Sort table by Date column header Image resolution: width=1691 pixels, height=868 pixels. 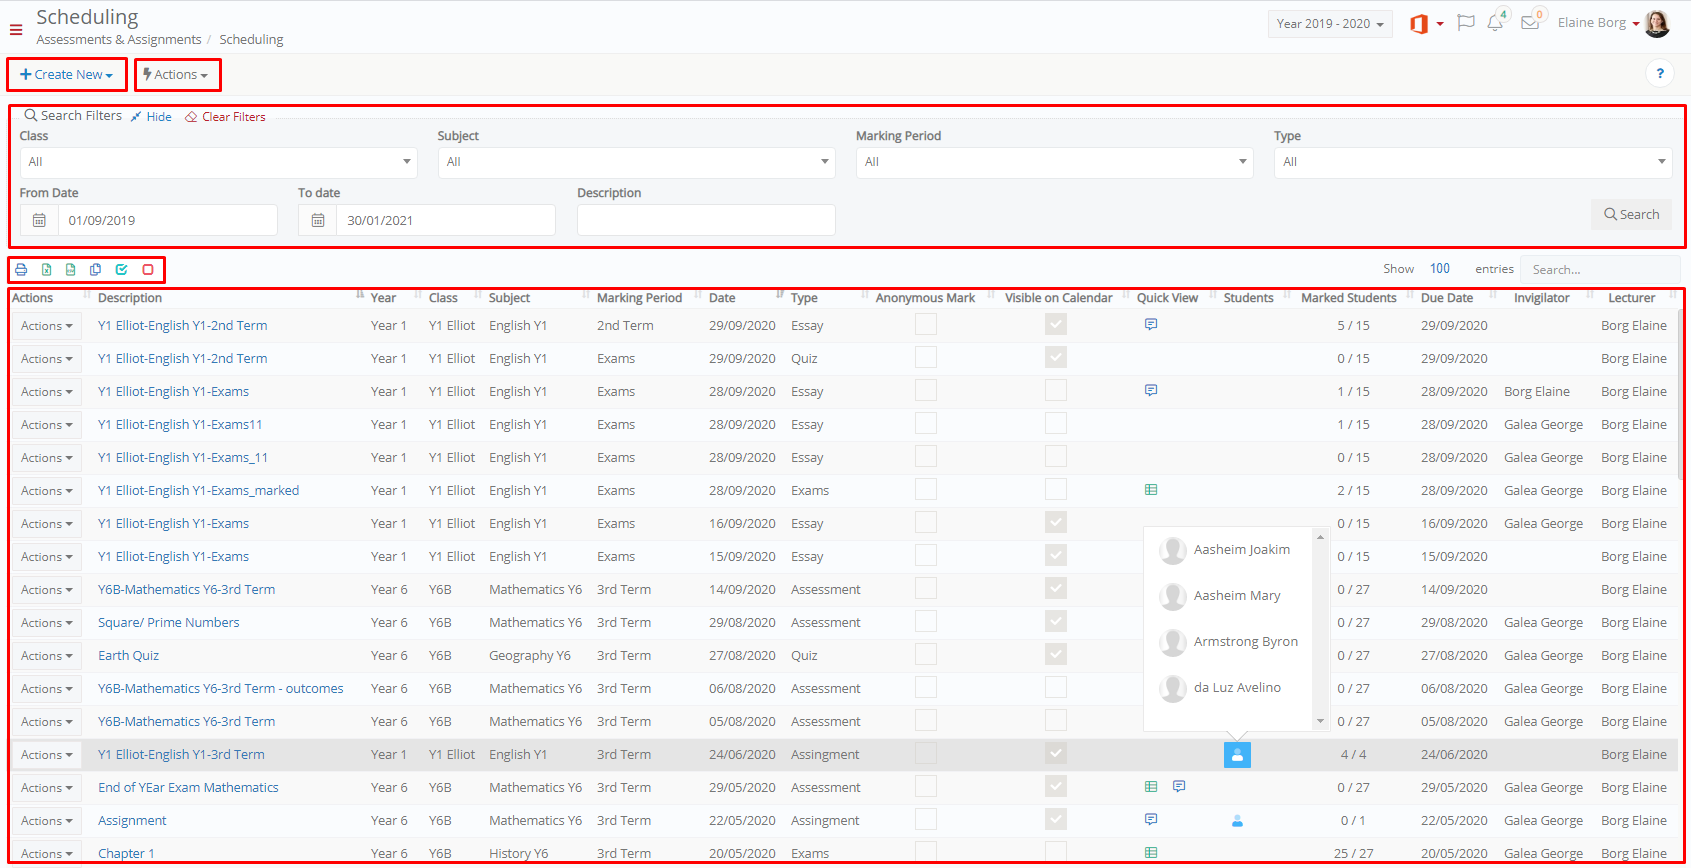722,298
